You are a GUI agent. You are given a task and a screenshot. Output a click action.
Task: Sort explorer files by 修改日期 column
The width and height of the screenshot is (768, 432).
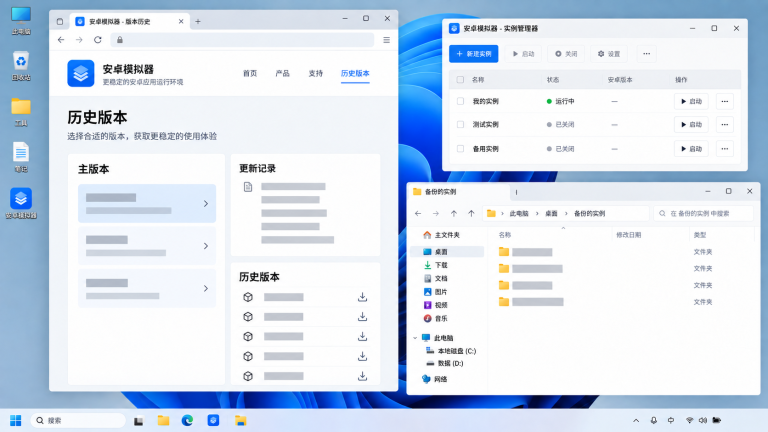pyautogui.click(x=628, y=235)
